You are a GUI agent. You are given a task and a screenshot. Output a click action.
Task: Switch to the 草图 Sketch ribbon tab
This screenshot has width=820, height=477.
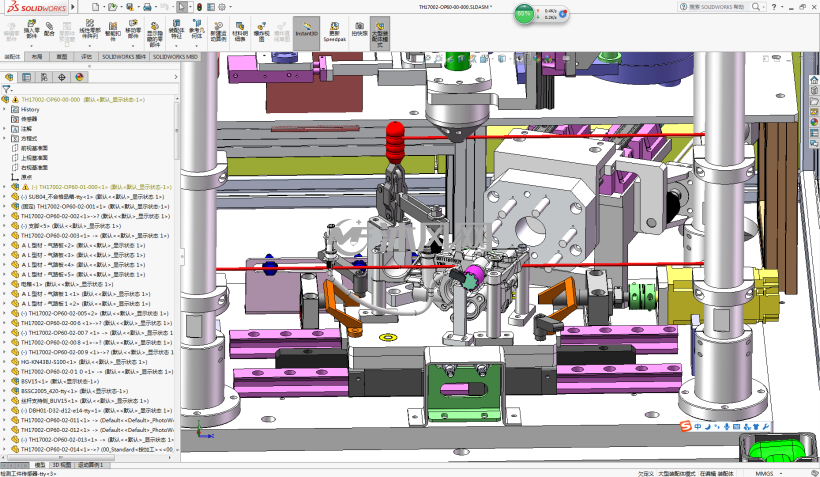point(62,56)
